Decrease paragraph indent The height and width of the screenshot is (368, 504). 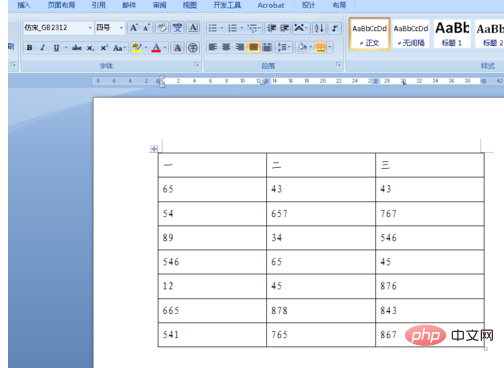tap(272, 28)
